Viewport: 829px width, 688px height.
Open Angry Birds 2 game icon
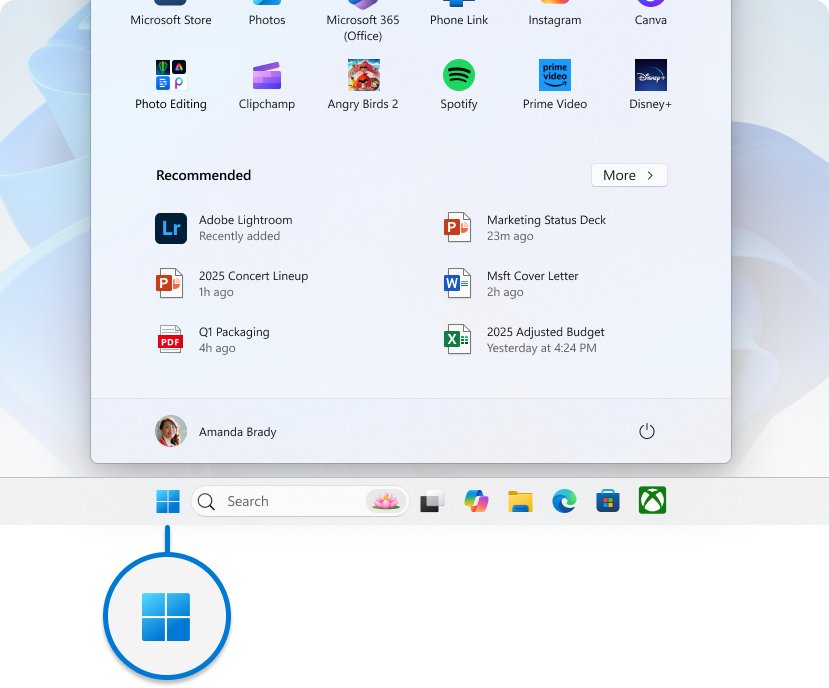click(363, 75)
